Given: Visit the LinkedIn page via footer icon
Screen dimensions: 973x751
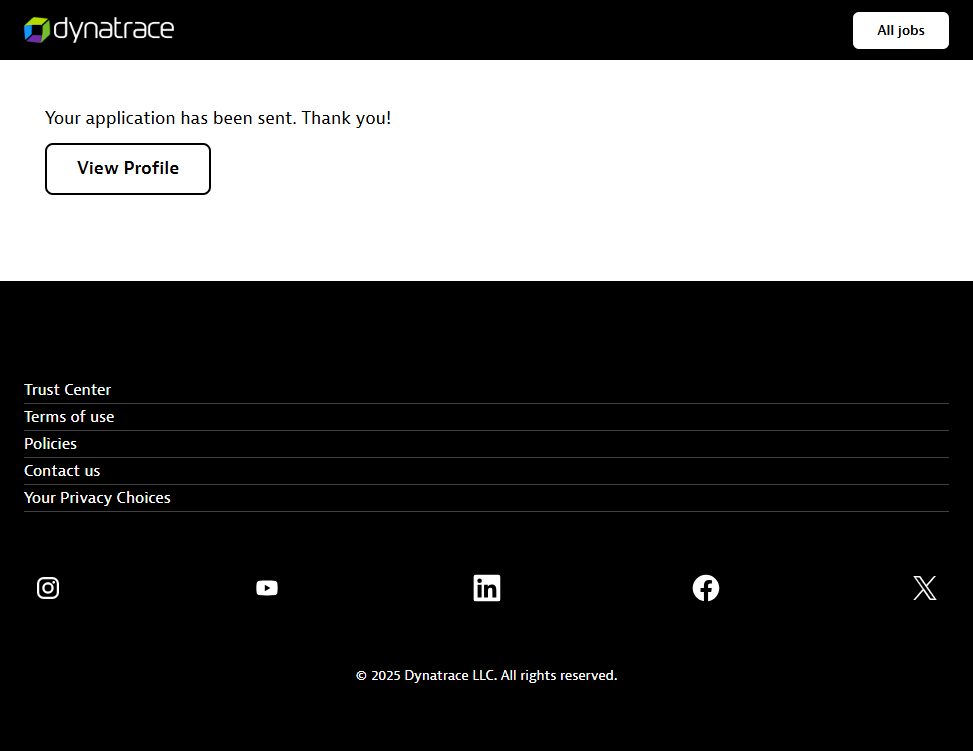Looking at the screenshot, I should tap(487, 588).
